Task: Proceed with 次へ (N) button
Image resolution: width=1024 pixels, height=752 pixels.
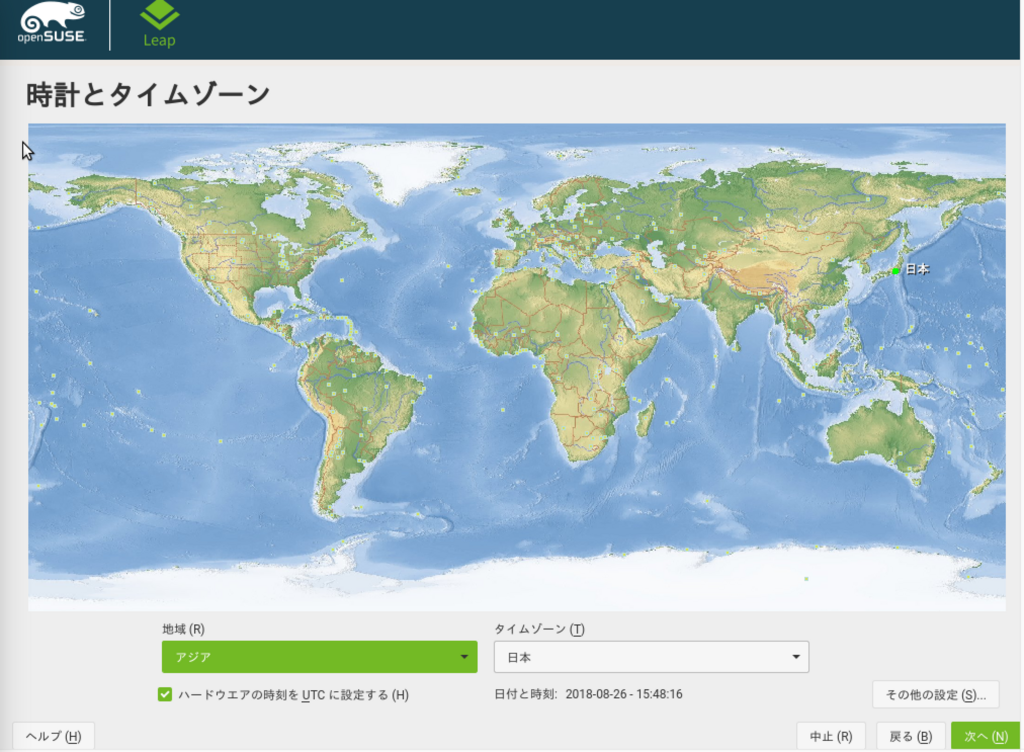Action: 985,736
